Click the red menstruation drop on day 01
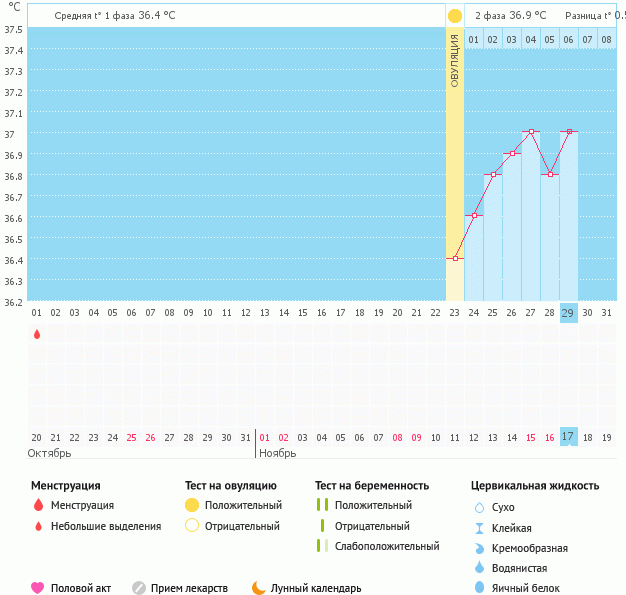 pyautogui.click(x=37, y=334)
